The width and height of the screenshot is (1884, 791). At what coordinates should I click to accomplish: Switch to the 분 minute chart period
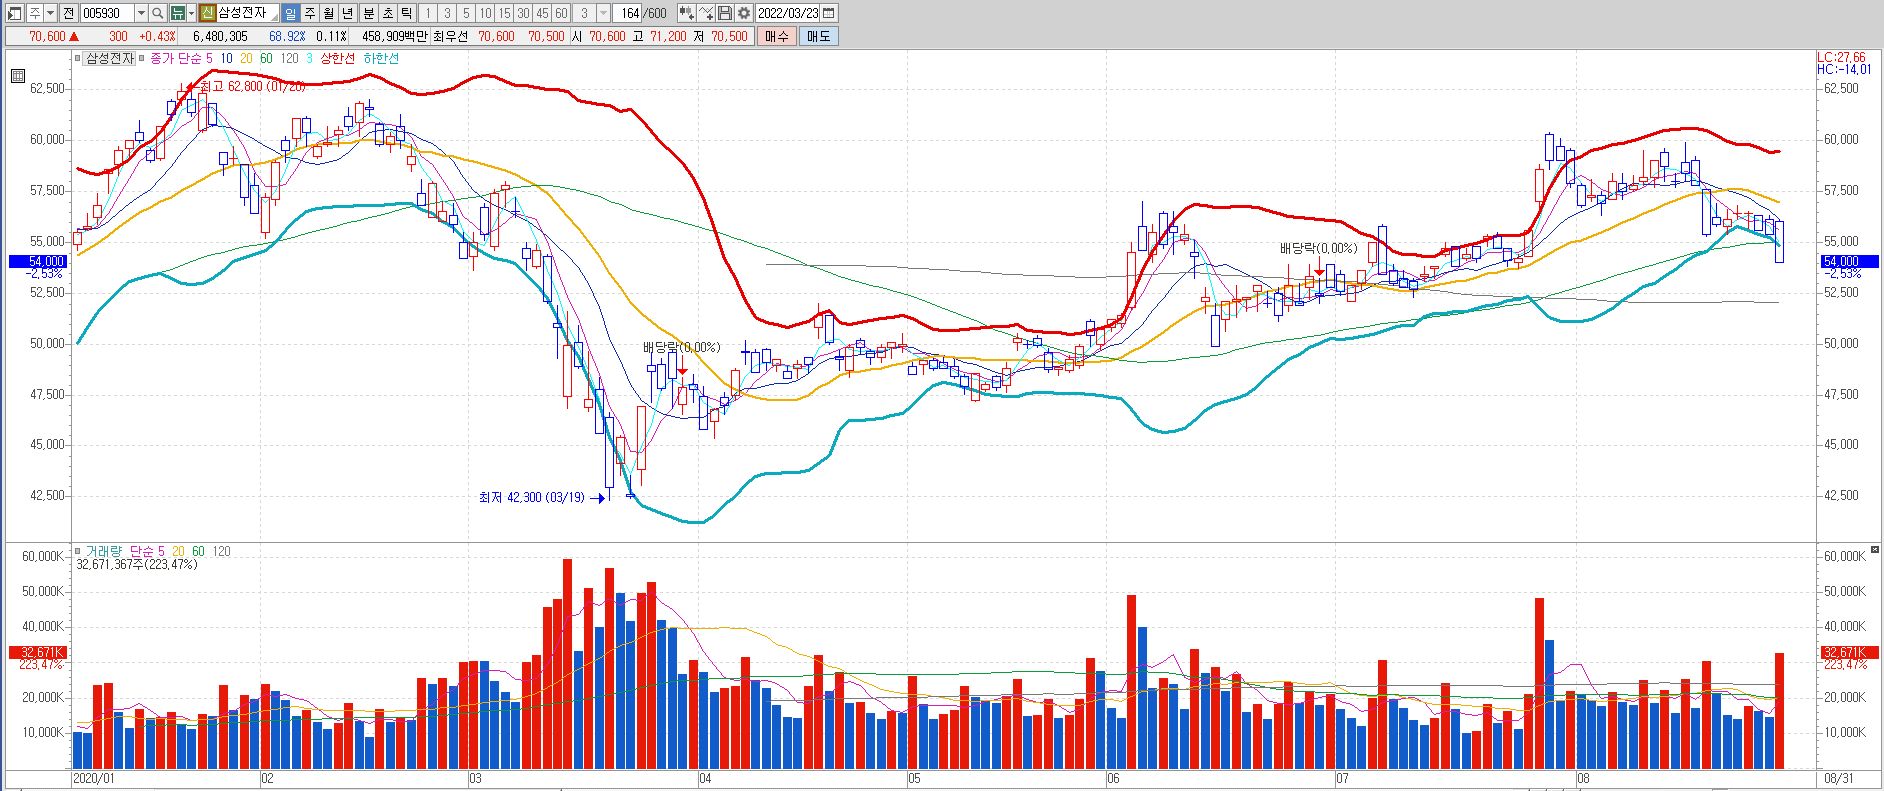click(368, 13)
